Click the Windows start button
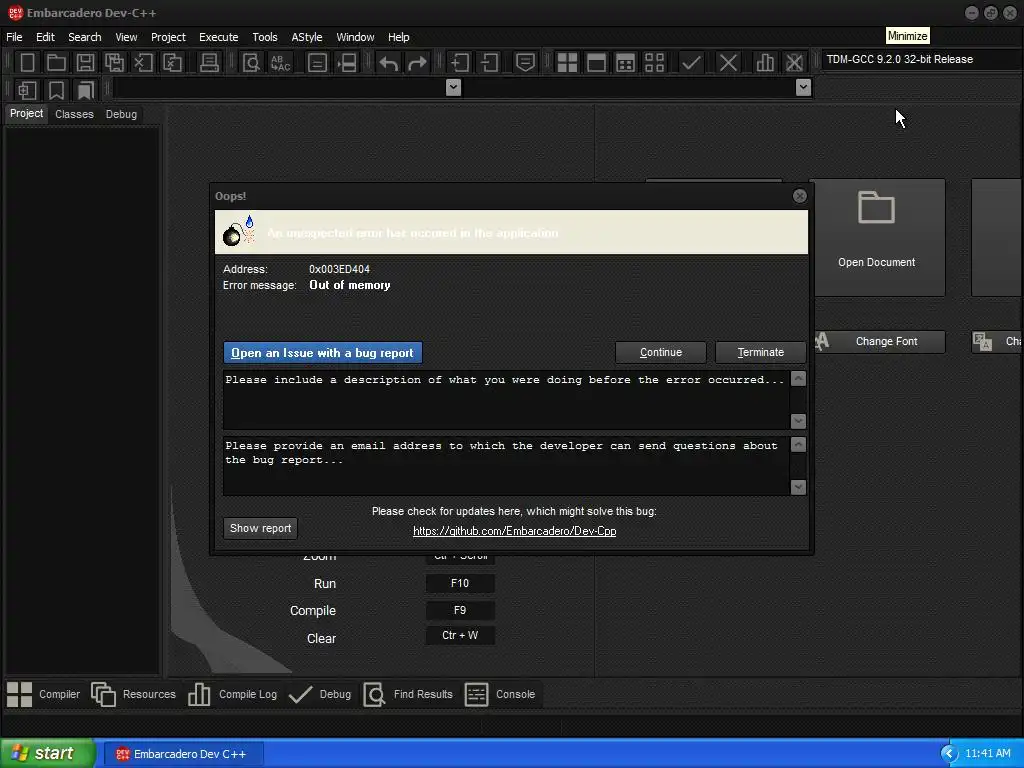 click(x=47, y=754)
